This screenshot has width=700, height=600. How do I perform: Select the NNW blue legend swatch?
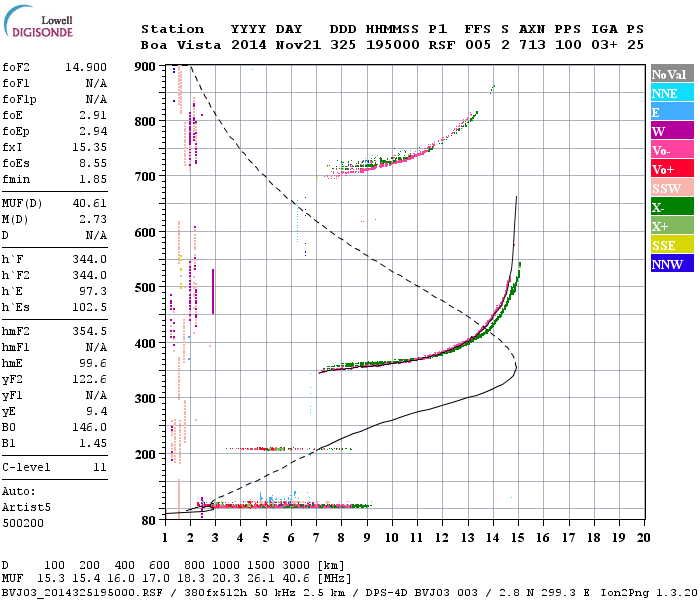672,263
